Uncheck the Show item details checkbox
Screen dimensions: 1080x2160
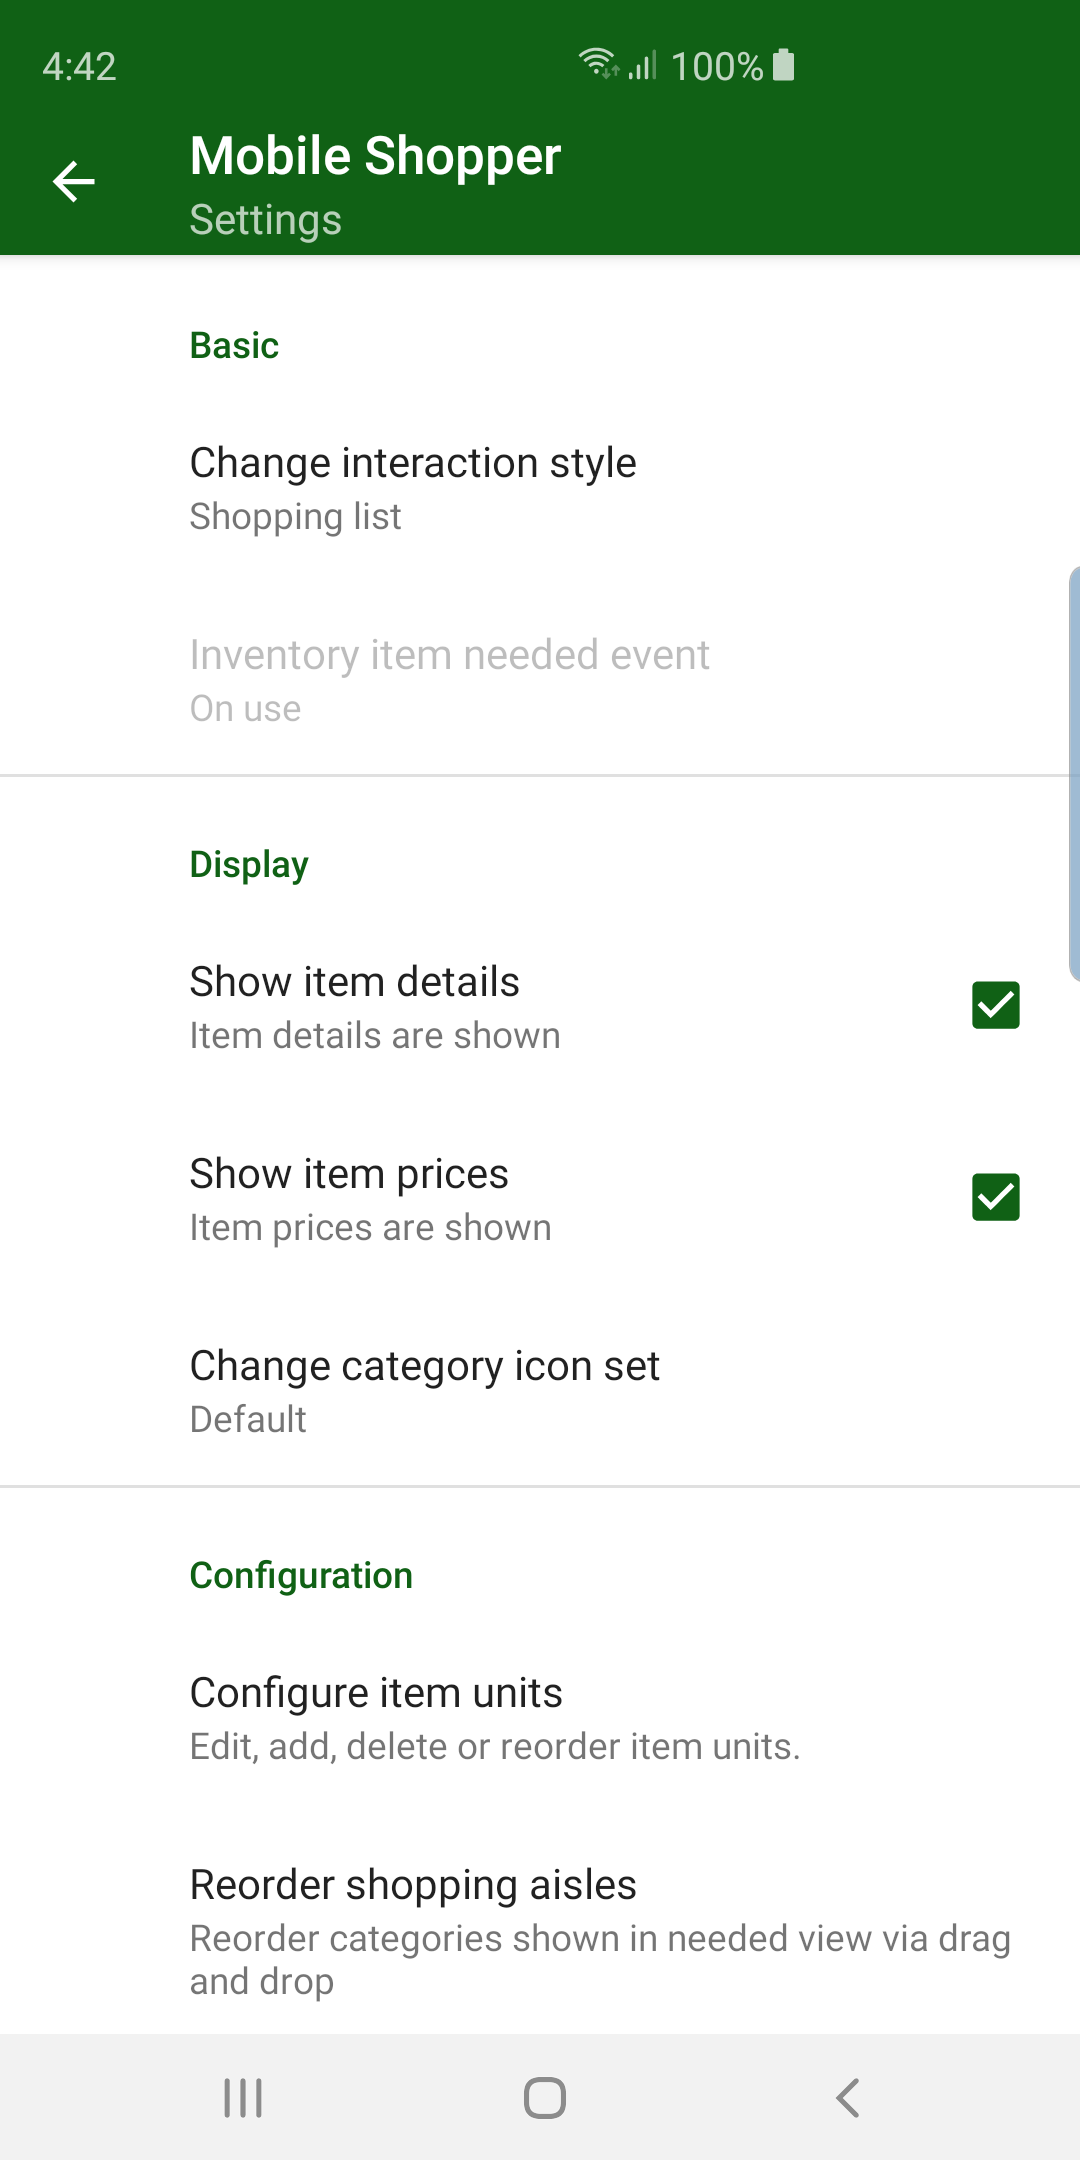coord(996,1005)
